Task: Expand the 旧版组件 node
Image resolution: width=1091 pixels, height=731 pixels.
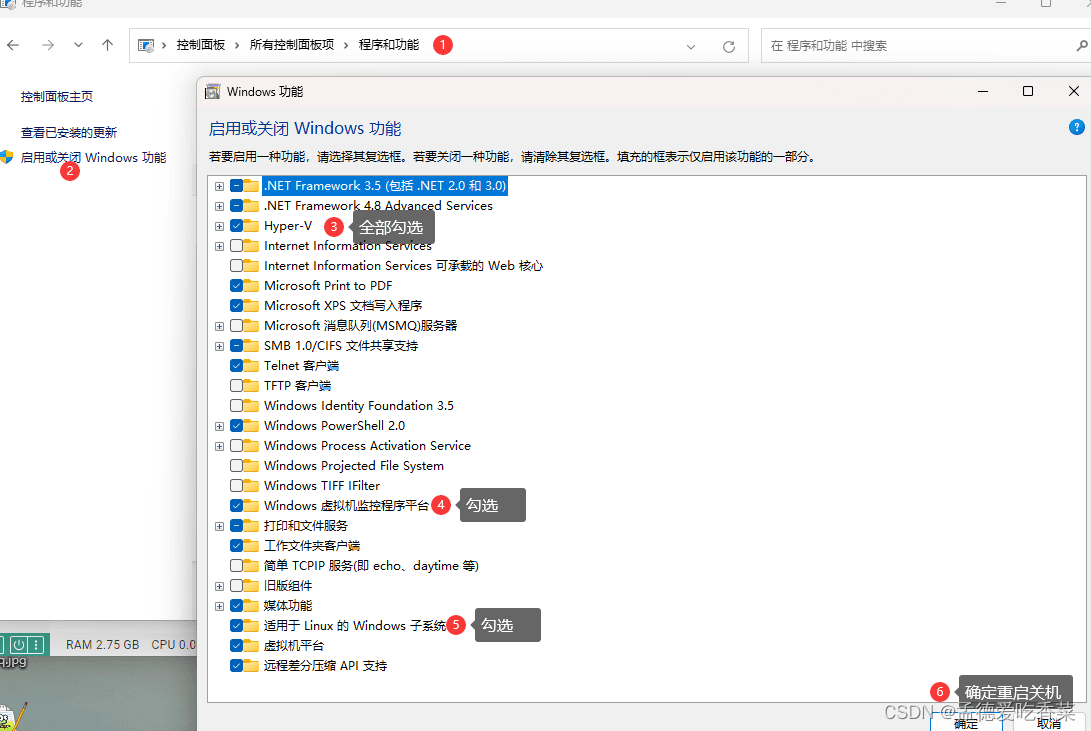Action: 219,586
